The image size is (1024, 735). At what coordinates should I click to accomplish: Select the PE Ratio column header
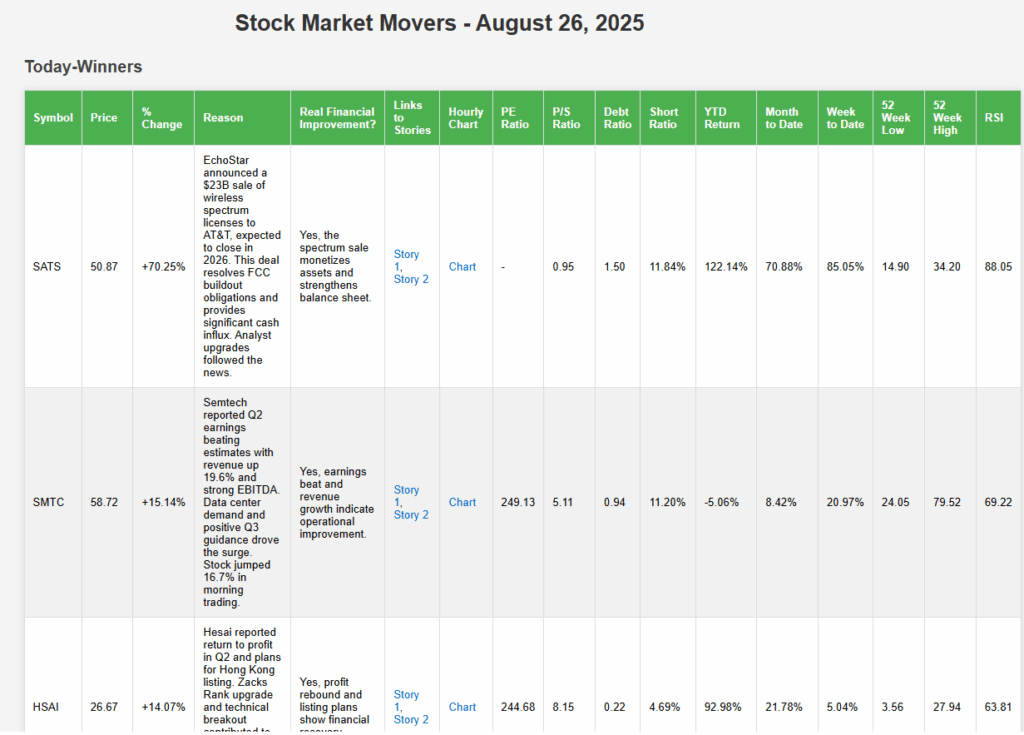point(516,118)
